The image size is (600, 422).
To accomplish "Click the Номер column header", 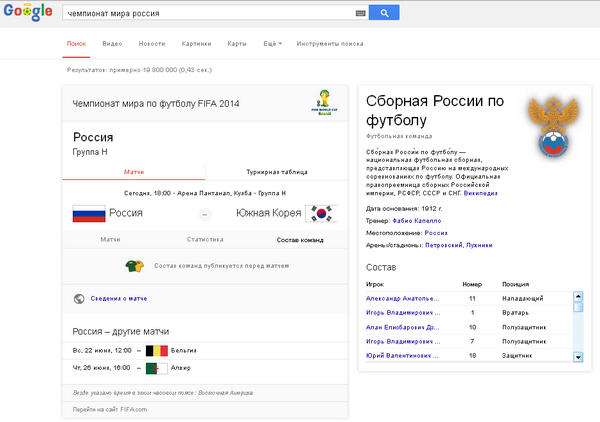I will coord(472,285).
